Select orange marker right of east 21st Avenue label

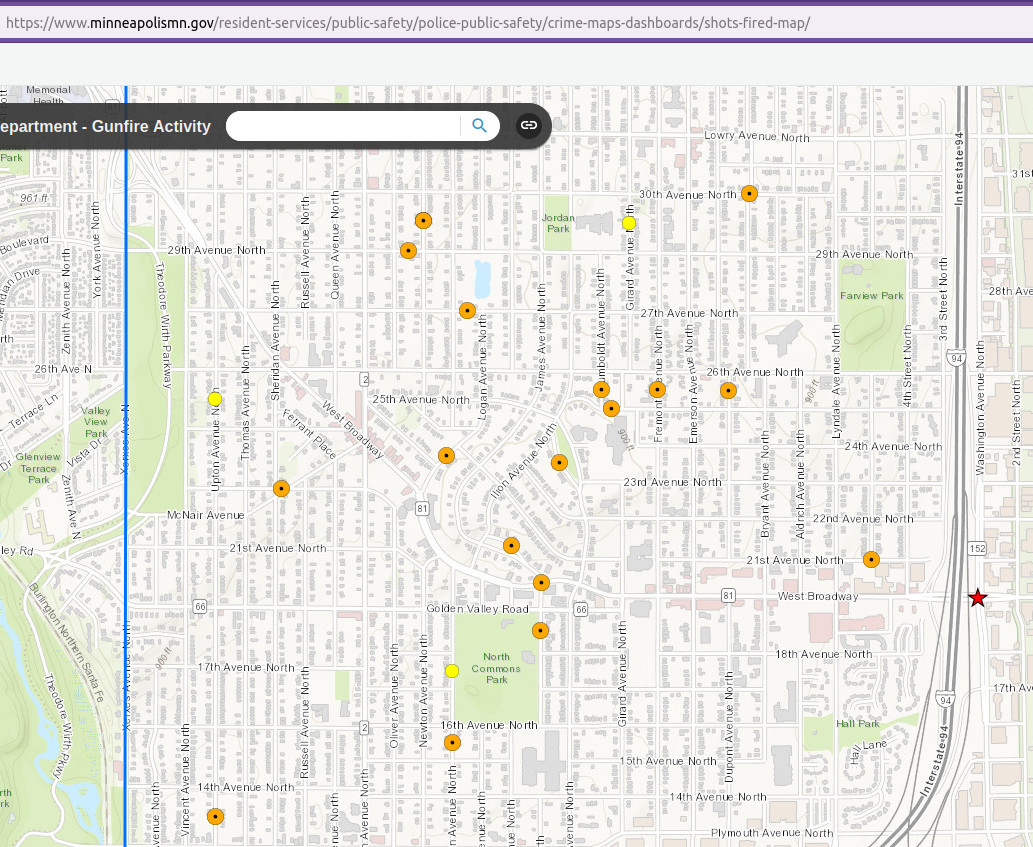[x=872, y=560]
